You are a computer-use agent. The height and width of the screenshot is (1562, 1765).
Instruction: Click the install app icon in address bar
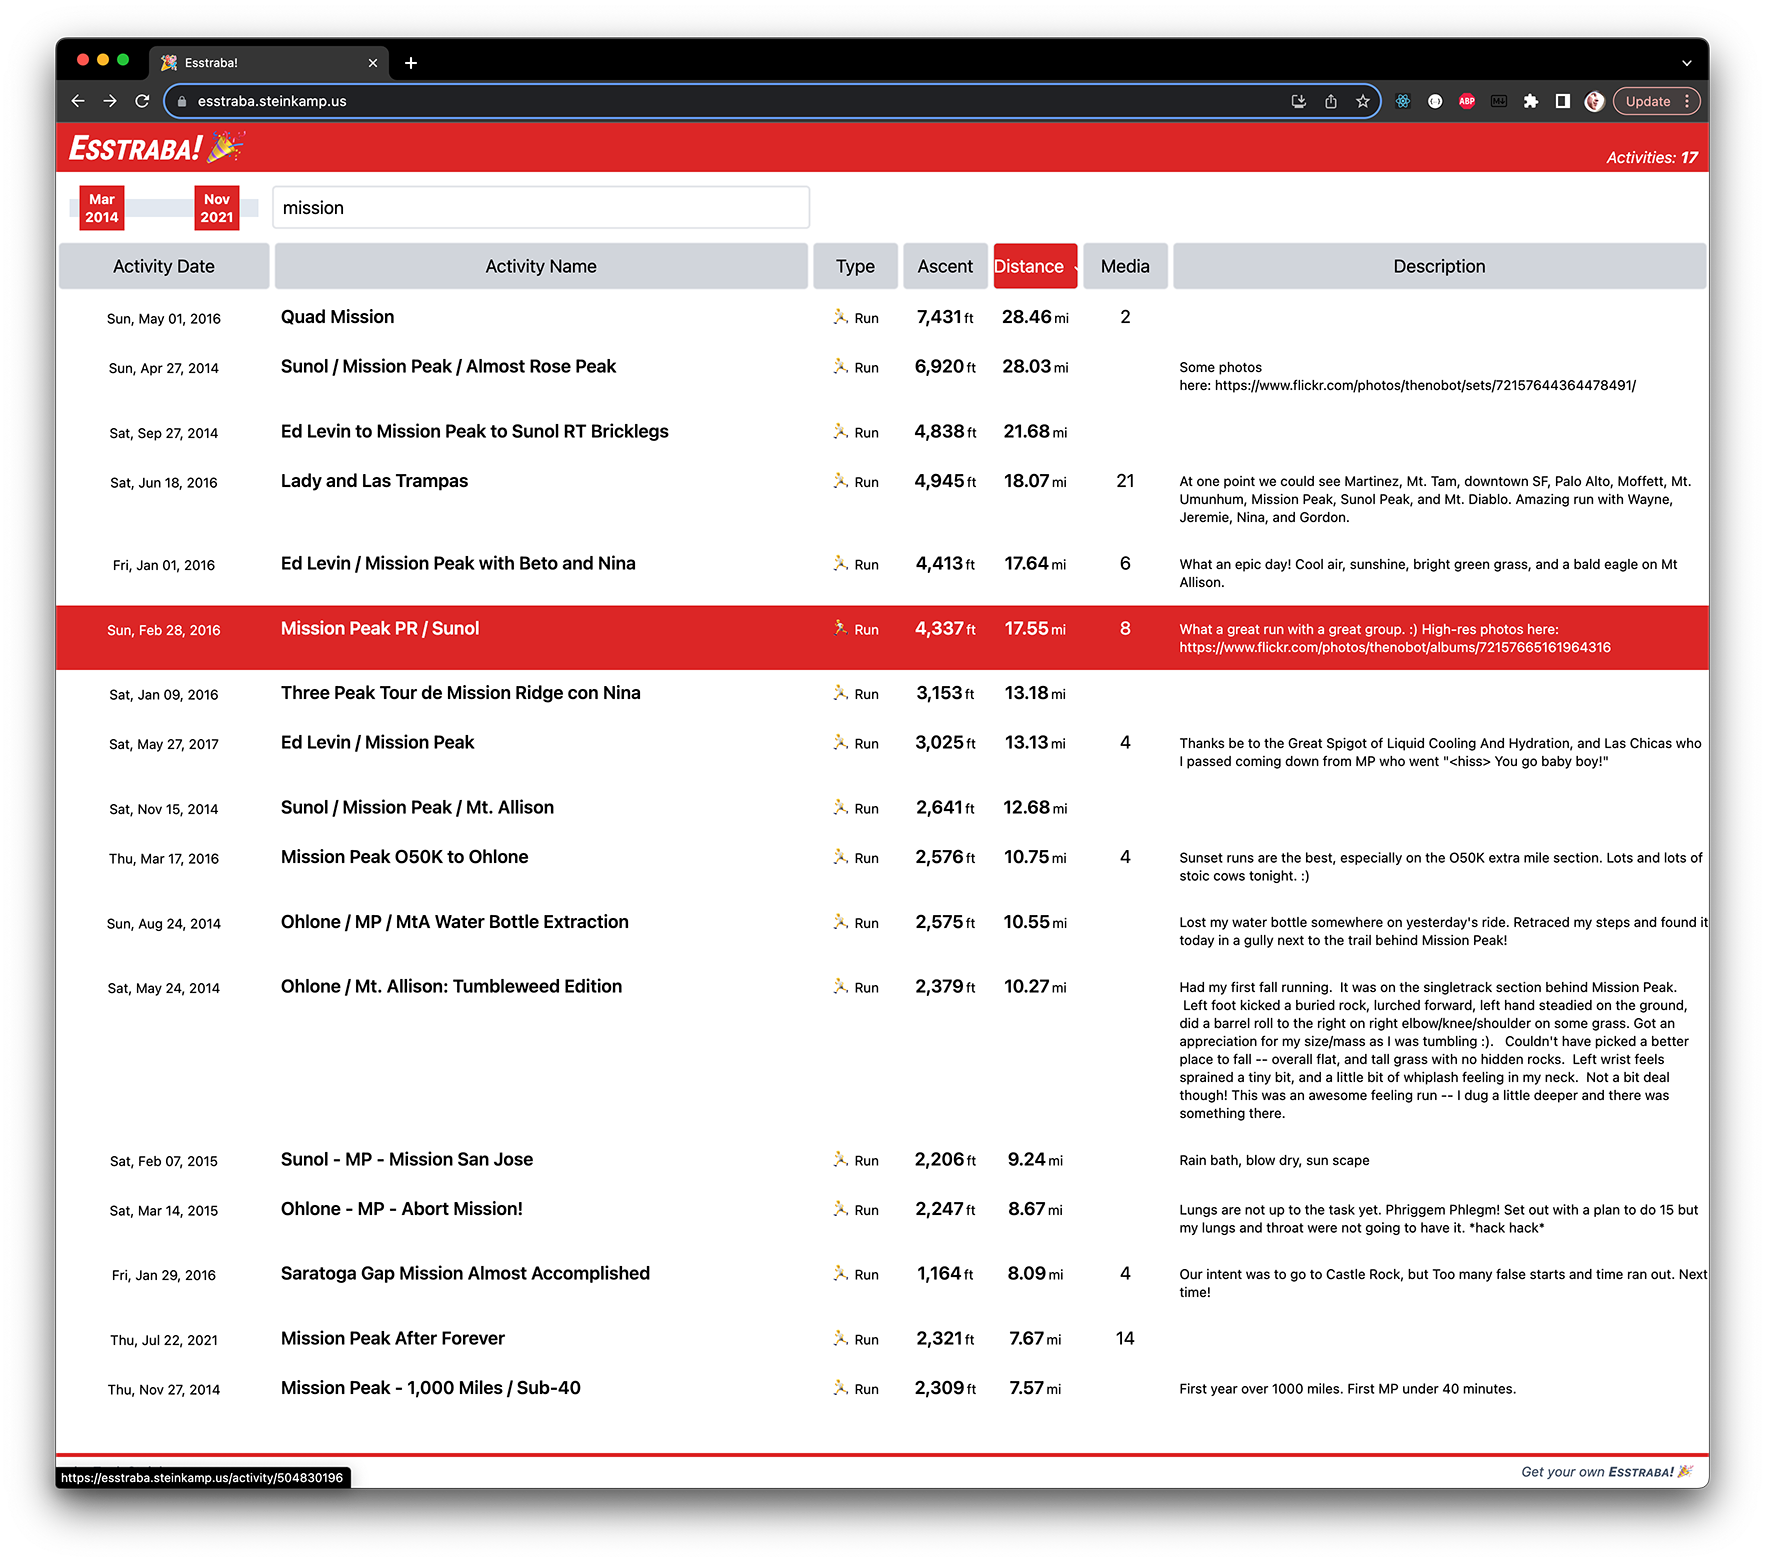coord(1298,101)
